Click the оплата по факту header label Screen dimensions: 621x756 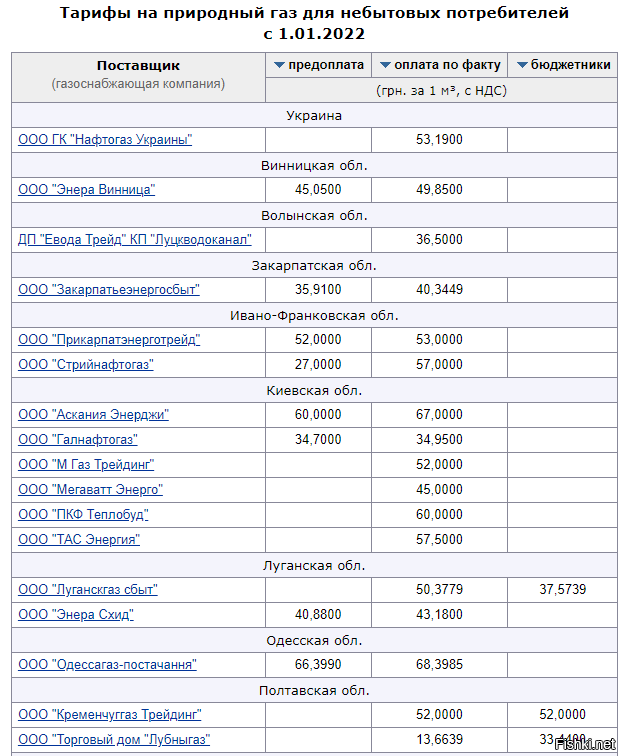(447, 65)
